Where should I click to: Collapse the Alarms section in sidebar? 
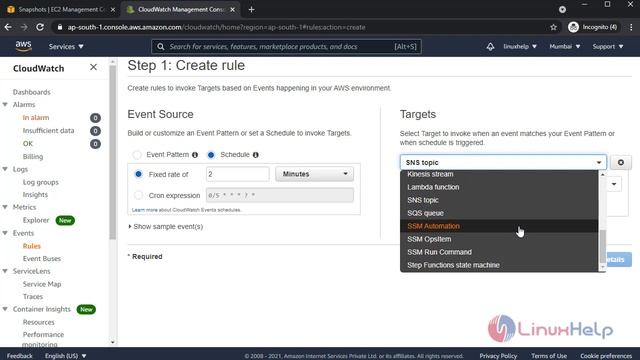point(5,104)
